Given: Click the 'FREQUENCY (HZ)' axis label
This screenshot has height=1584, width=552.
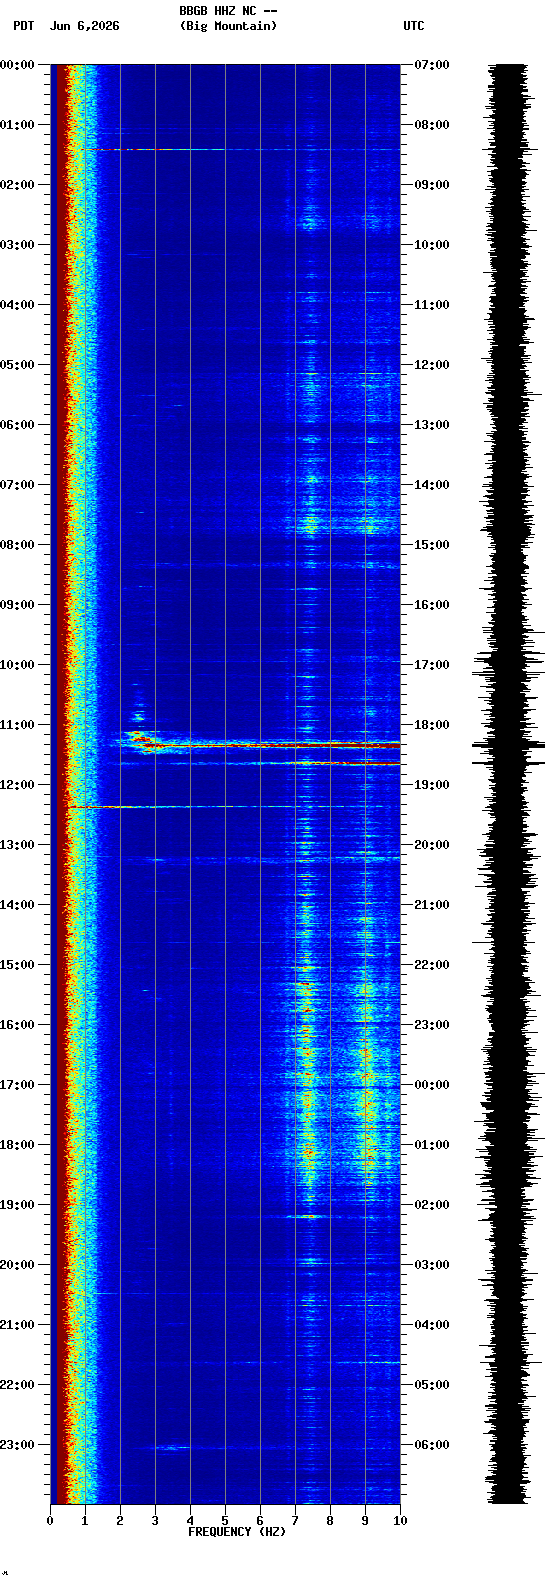Looking at the screenshot, I should pos(237,1532).
